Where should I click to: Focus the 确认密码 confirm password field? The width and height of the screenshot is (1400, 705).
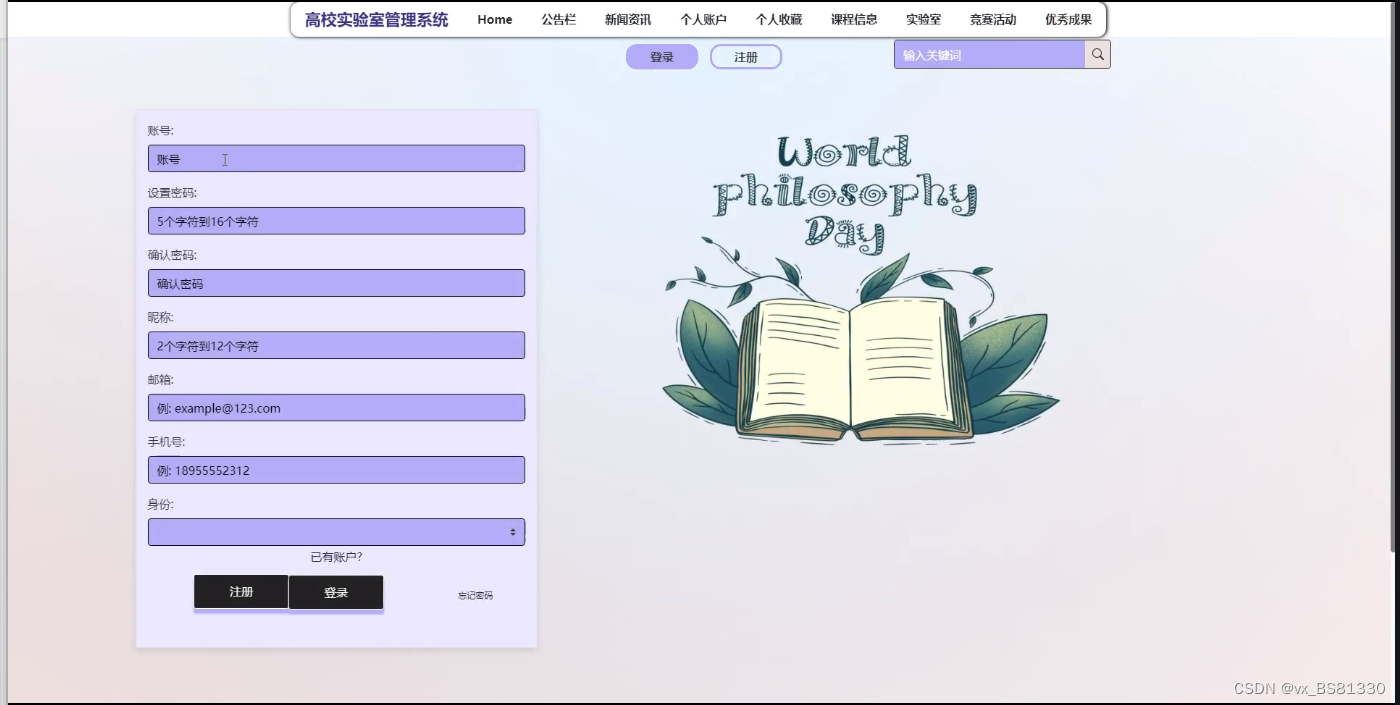(x=336, y=283)
